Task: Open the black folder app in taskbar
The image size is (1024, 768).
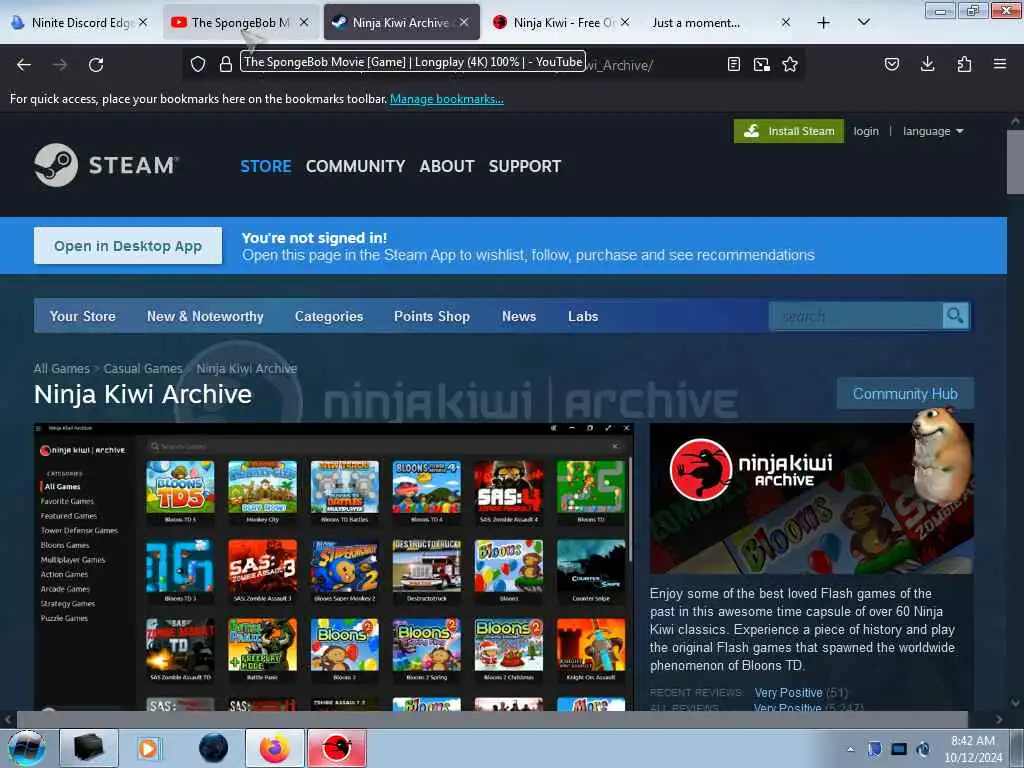Action: pyautogui.click(x=88, y=748)
